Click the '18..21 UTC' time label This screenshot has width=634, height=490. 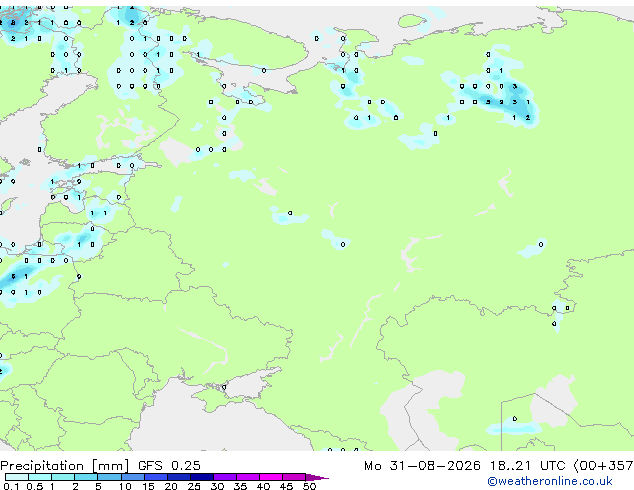527,466
